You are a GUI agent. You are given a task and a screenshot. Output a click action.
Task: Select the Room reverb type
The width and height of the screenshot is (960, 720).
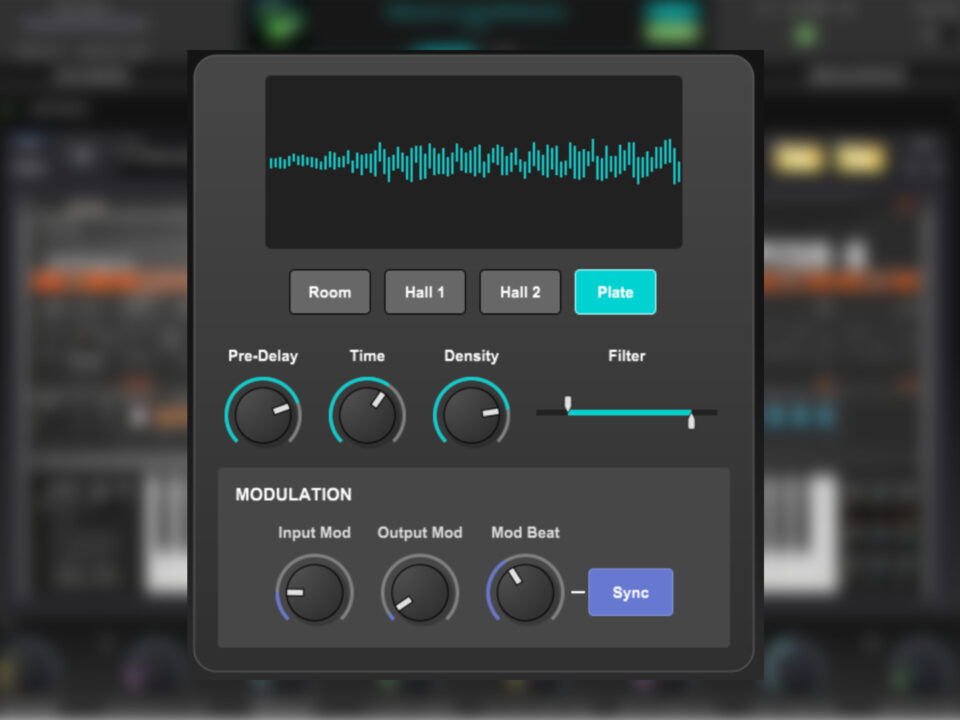pos(330,292)
